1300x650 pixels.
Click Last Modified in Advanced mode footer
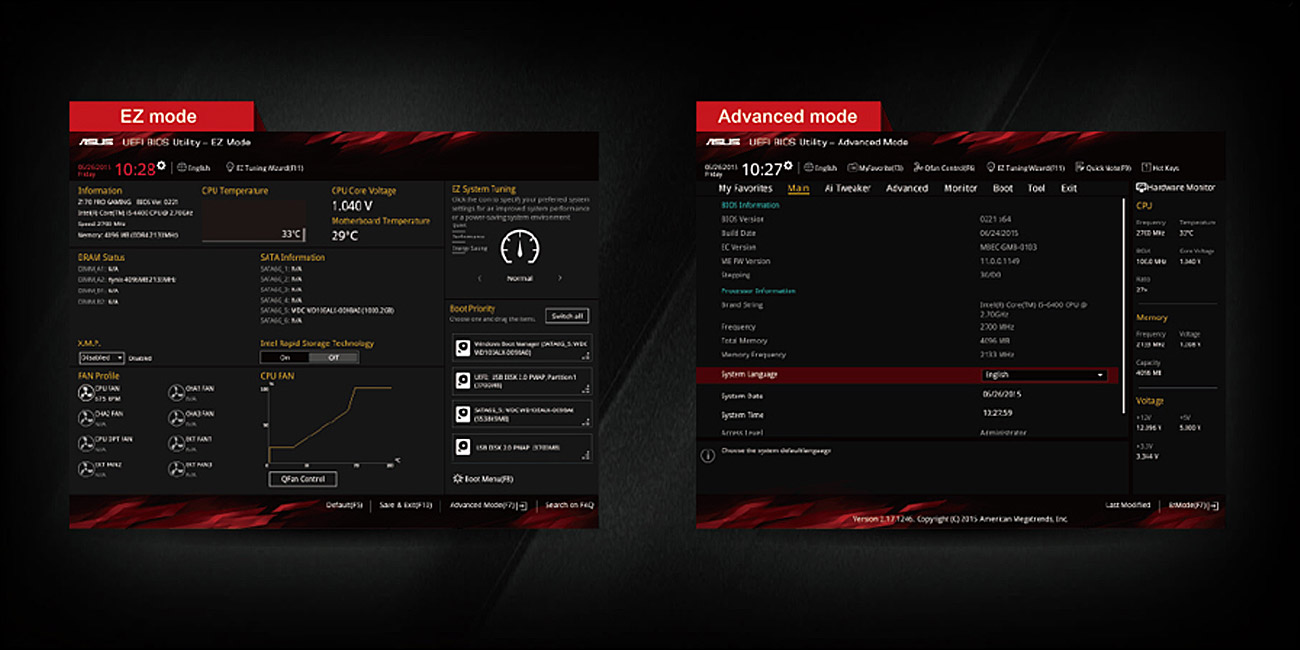[1128, 505]
